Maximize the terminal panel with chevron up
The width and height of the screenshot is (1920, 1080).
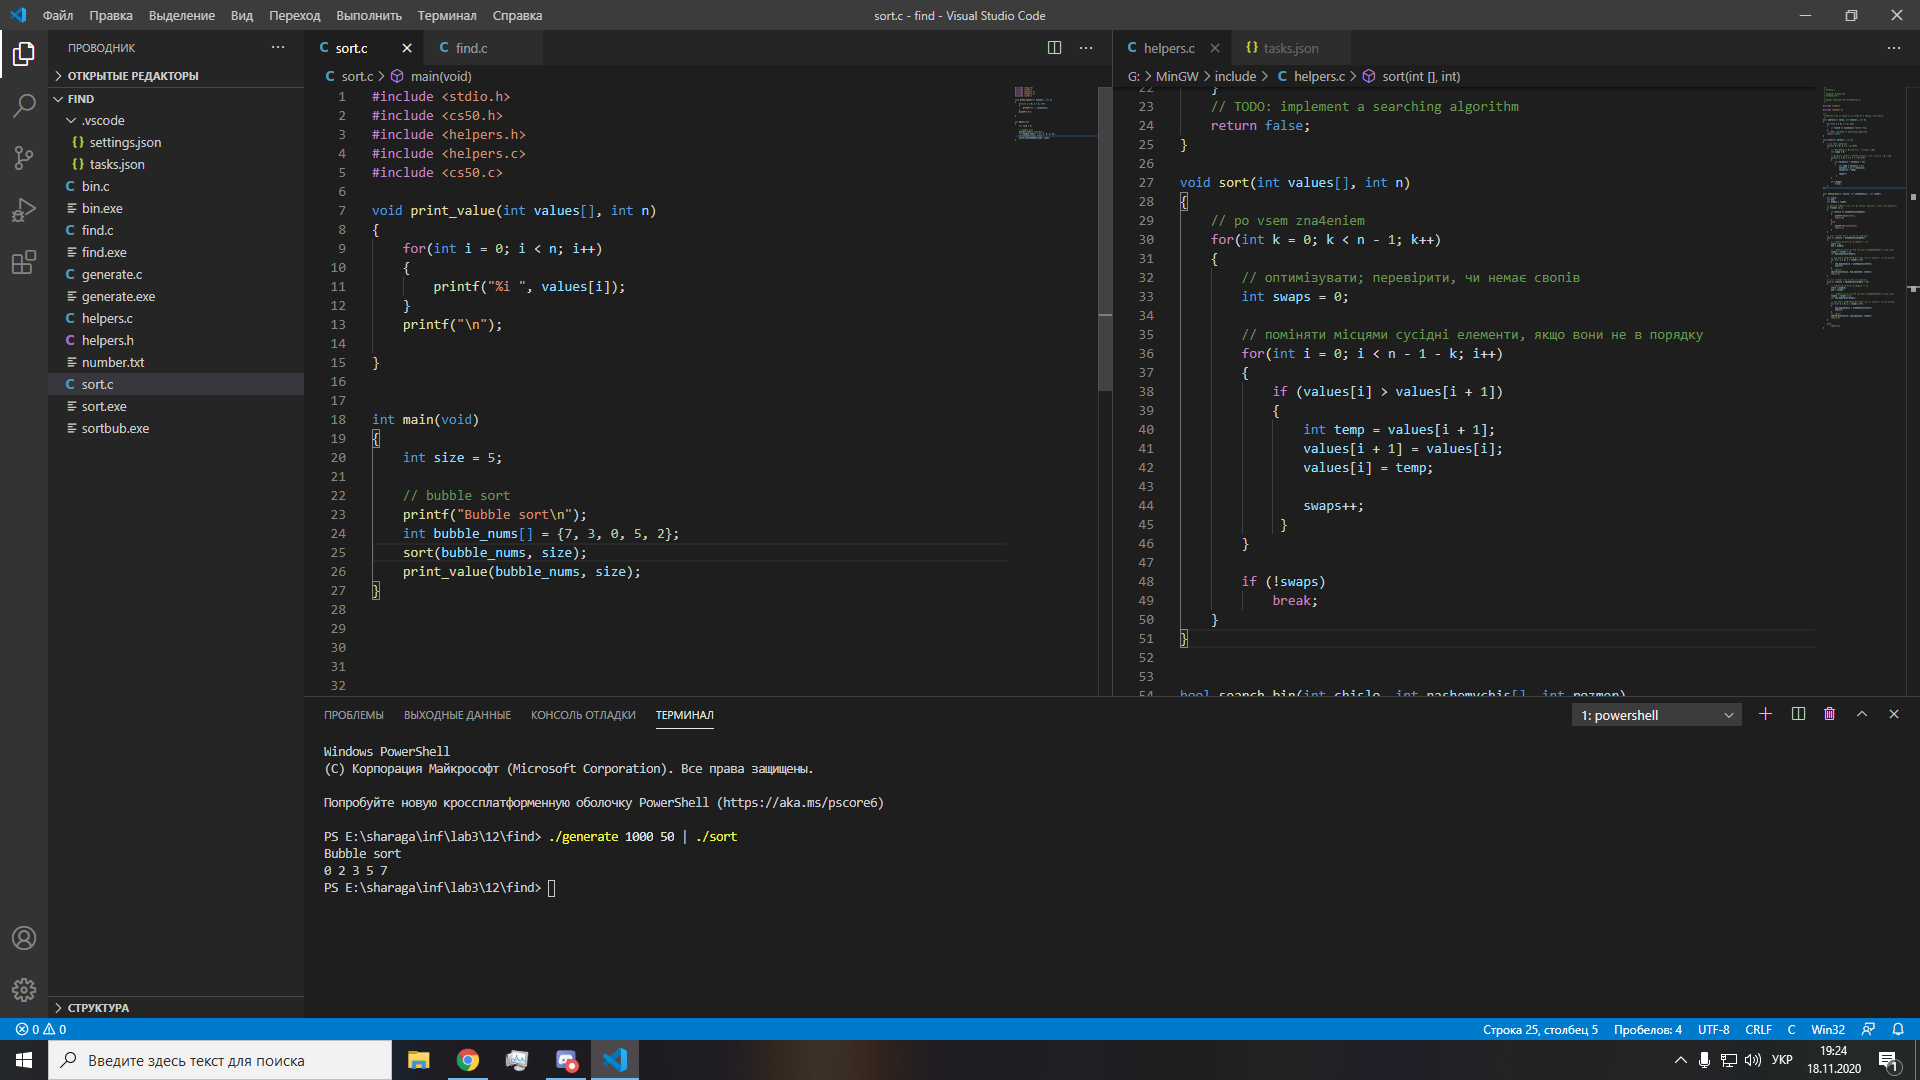1862,714
